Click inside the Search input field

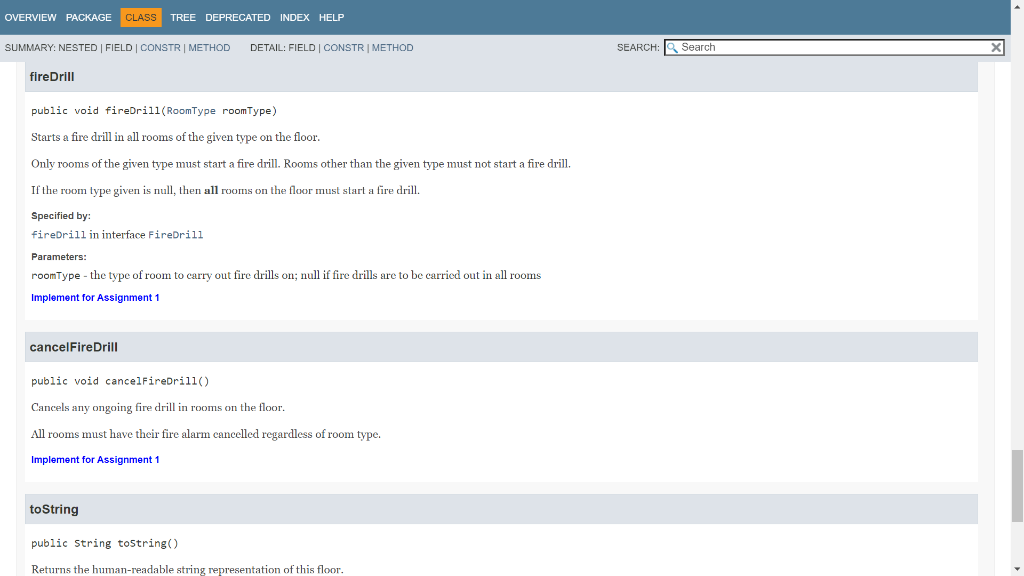830,47
